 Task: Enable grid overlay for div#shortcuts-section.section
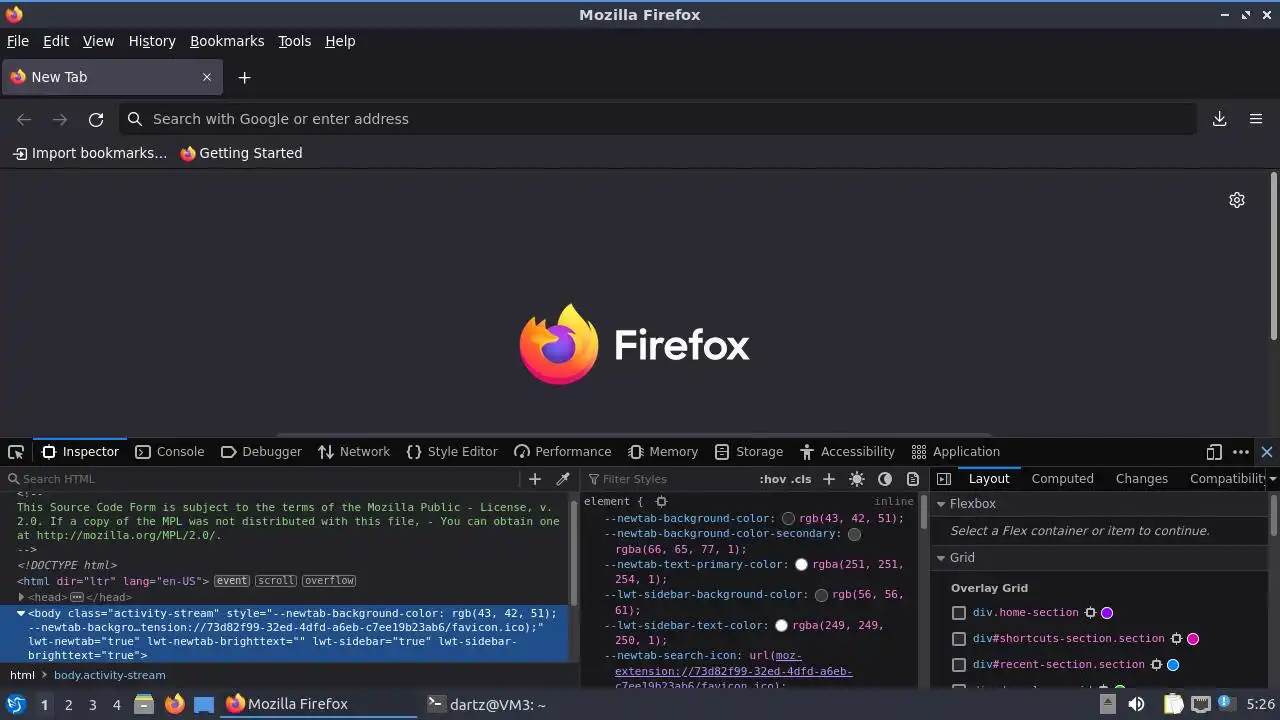click(959, 639)
